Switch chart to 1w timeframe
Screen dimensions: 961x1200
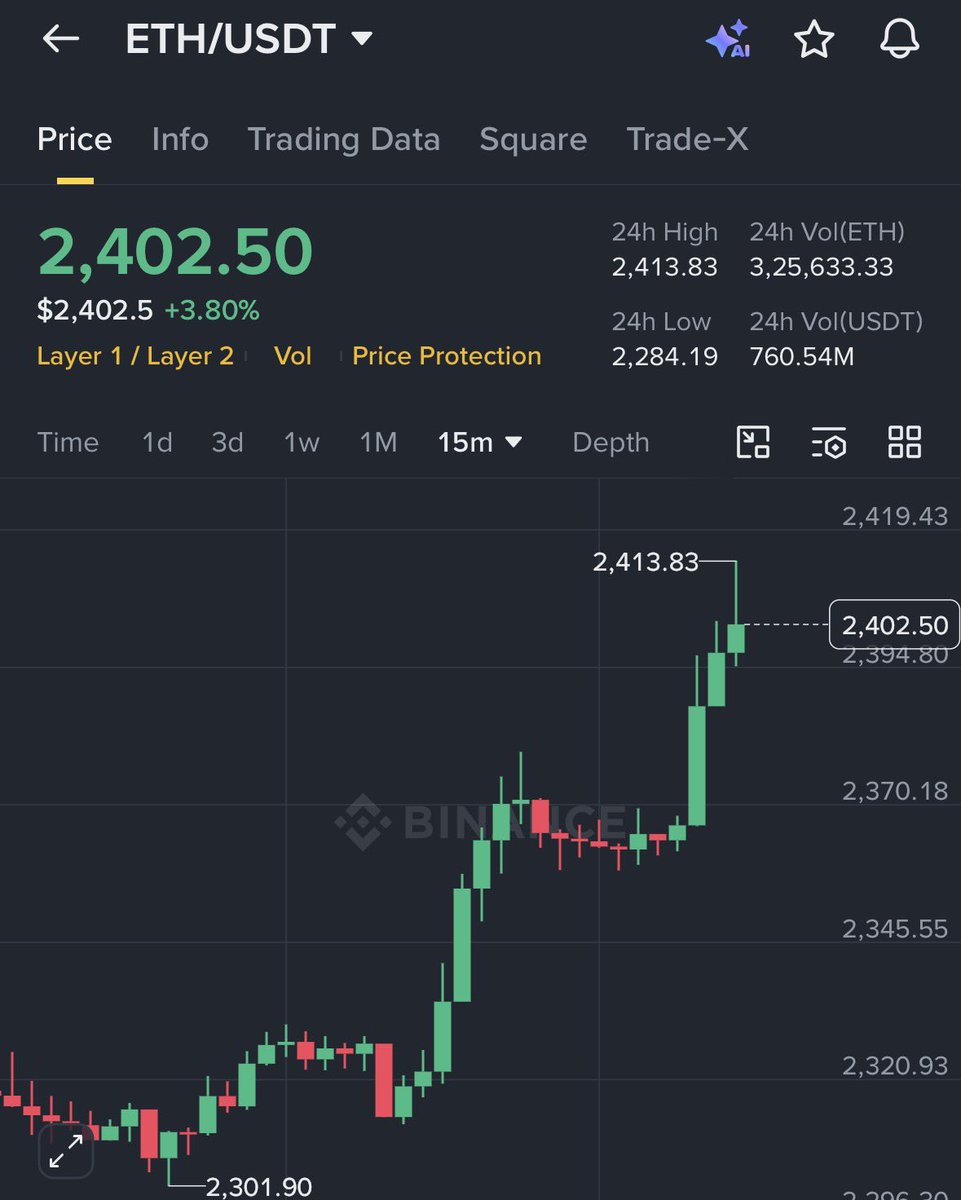click(301, 442)
